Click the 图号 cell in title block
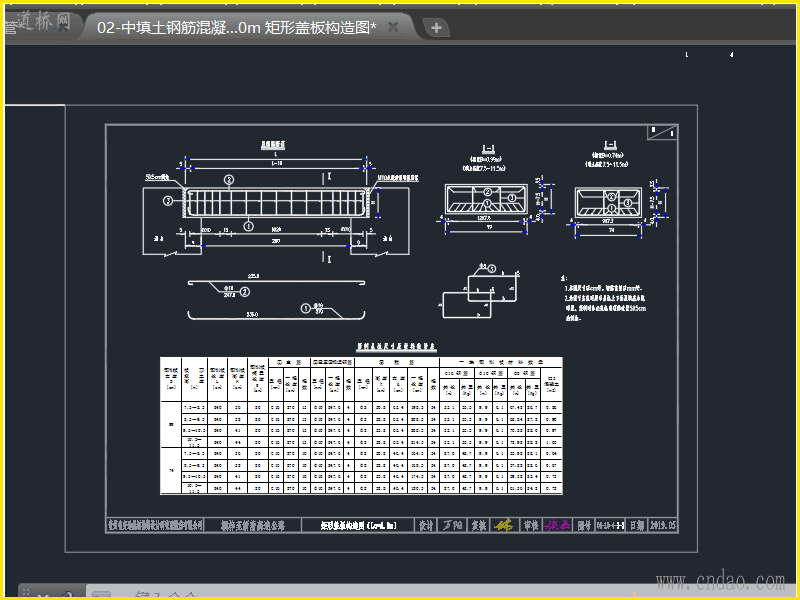 point(585,524)
